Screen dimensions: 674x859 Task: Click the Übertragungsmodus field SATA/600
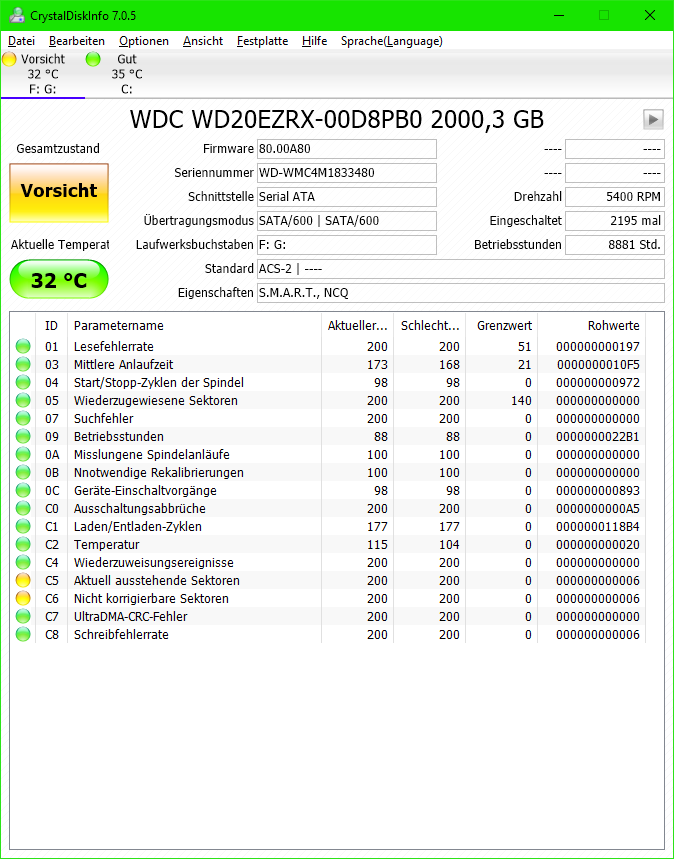[x=346, y=221]
